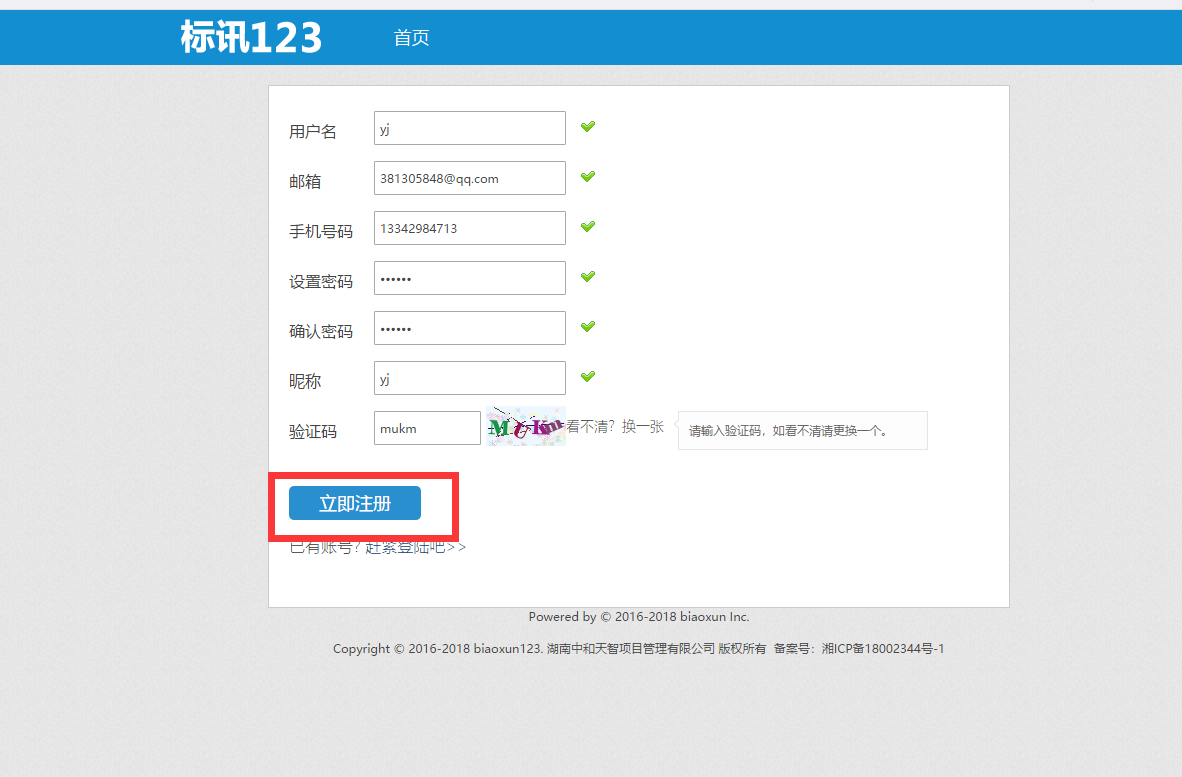Refresh the captcha image
This screenshot has height=777, width=1182.
pos(525,427)
